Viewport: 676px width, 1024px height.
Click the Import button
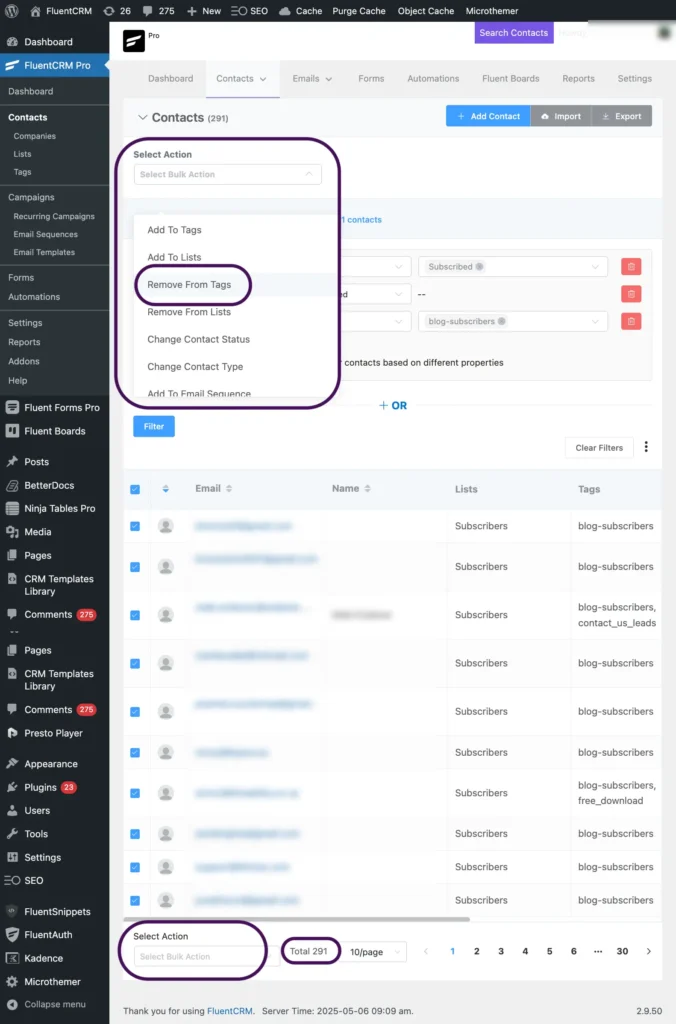561,116
